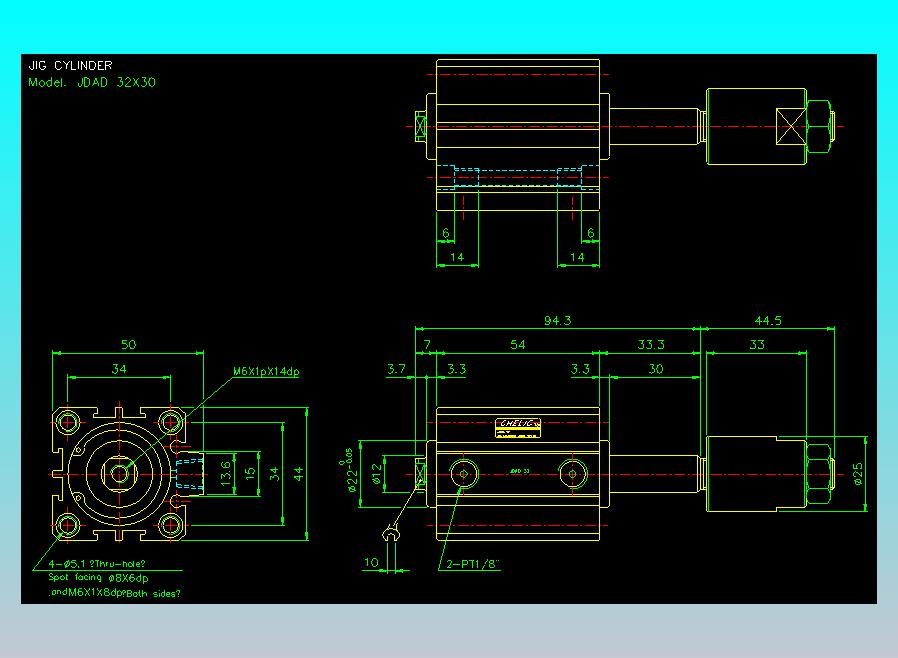Select the '54' body length dimension
The image size is (898, 658).
tap(518, 345)
